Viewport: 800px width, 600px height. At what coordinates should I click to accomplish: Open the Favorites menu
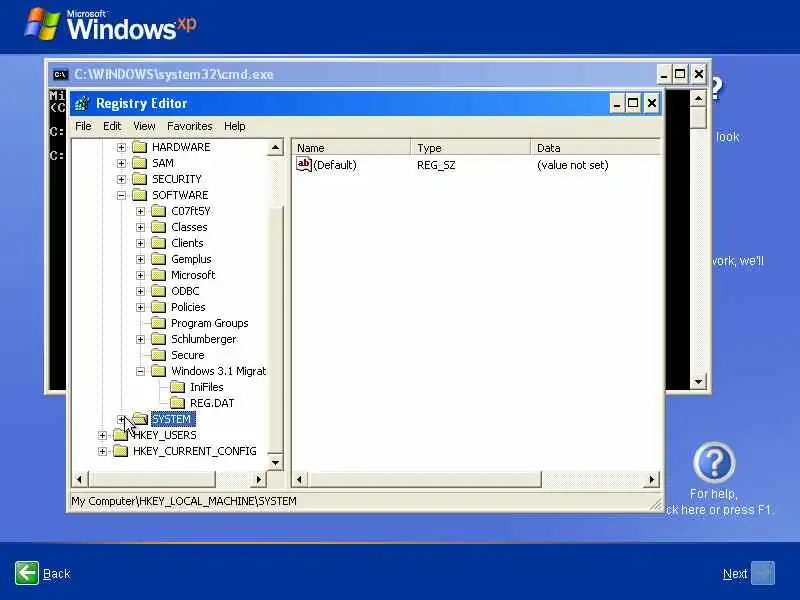189,126
